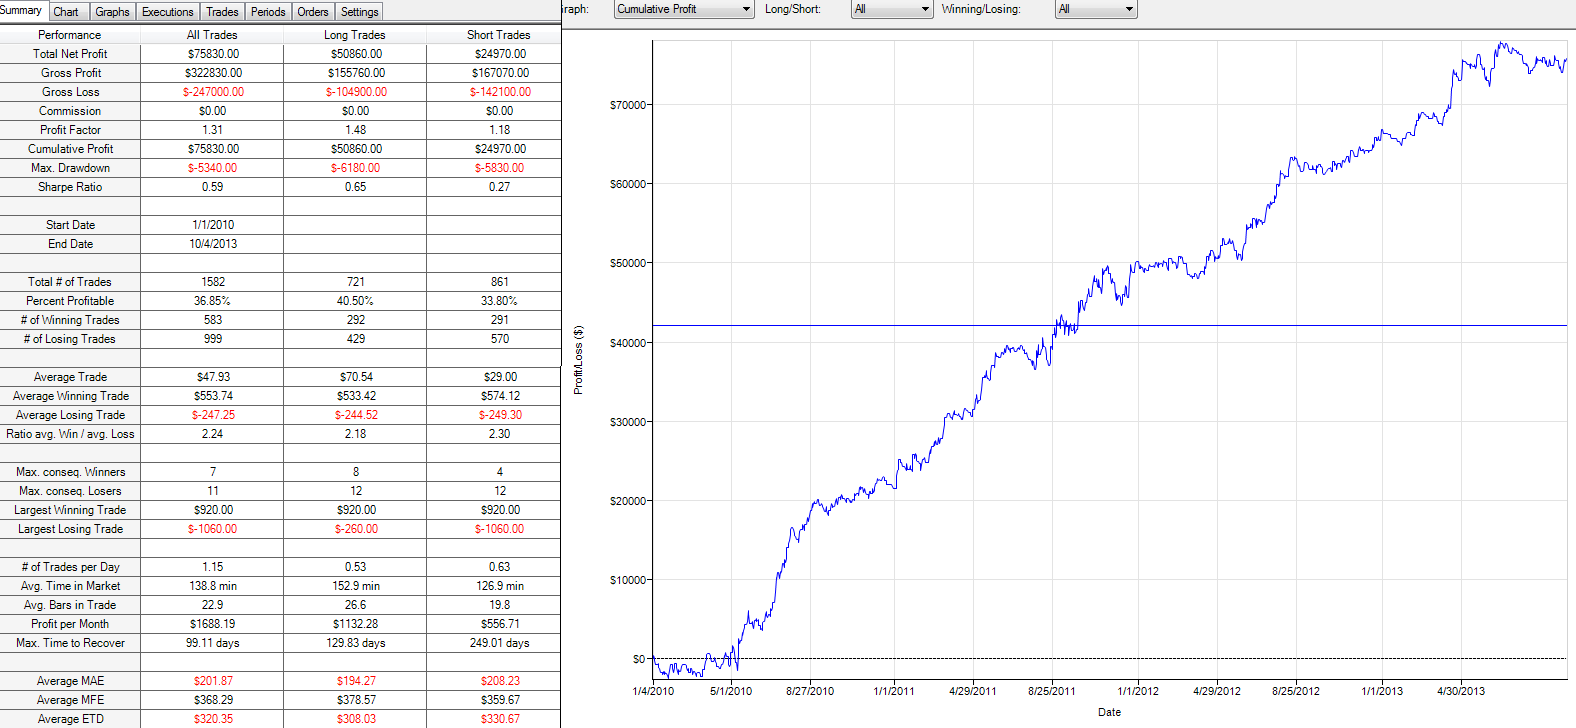Select the # of Losing Trades label
The width and height of the screenshot is (1576, 728).
[70, 339]
